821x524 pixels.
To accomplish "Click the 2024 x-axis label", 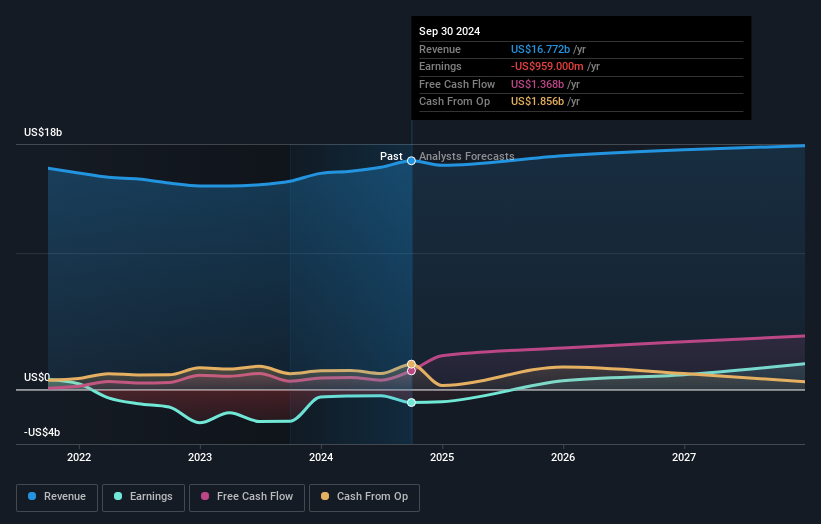I will click(321, 458).
